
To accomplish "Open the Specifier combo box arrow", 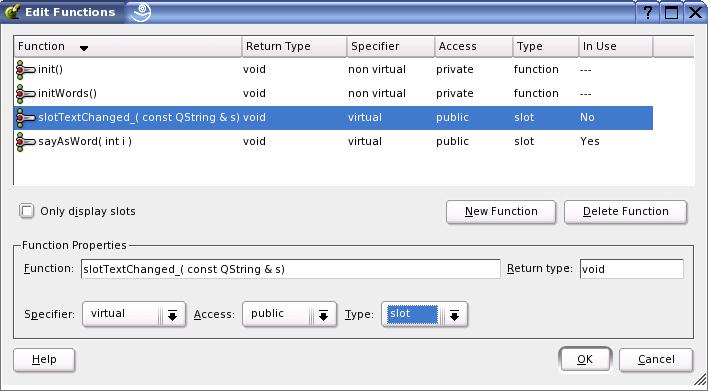I will tap(172, 315).
